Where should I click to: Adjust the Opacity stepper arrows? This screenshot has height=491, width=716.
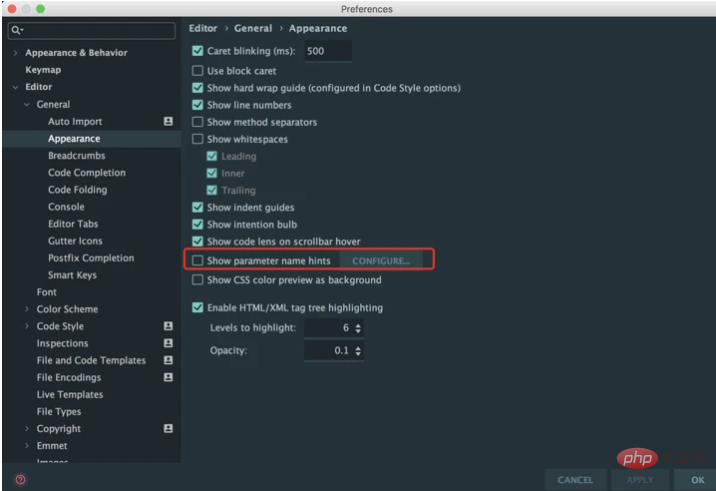pyautogui.click(x=358, y=352)
